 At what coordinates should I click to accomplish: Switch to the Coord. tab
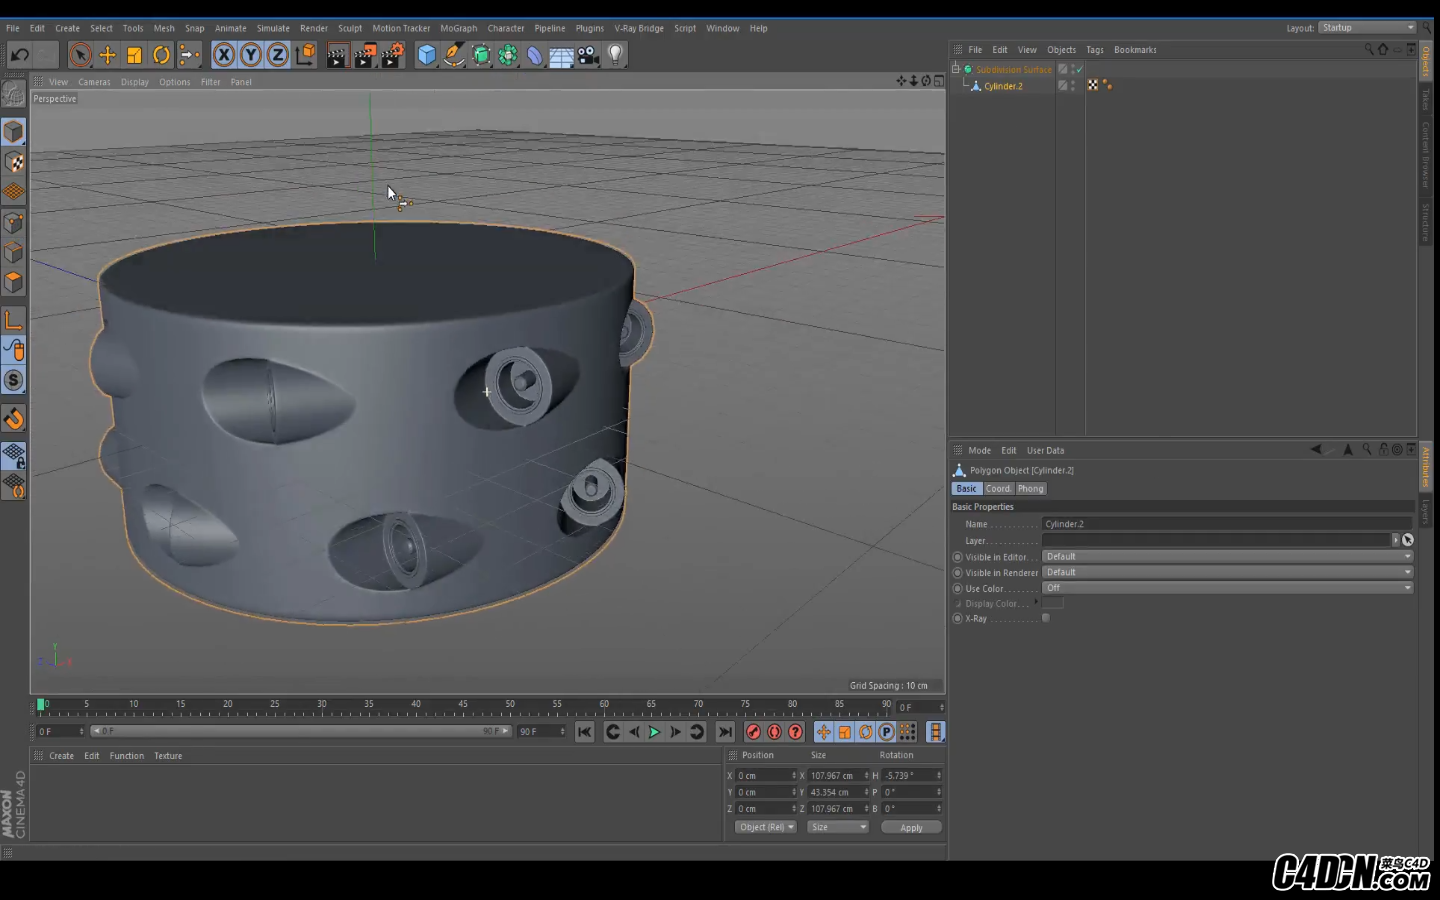pos(998,489)
